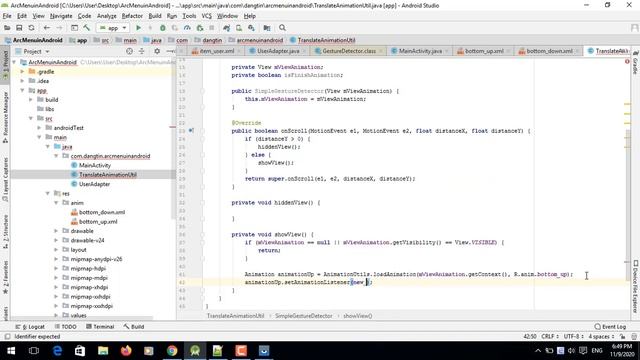The image size is (640, 360).
Task: Click the SimpleGestureDetector editor breadcrumb
Action: (304, 316)
